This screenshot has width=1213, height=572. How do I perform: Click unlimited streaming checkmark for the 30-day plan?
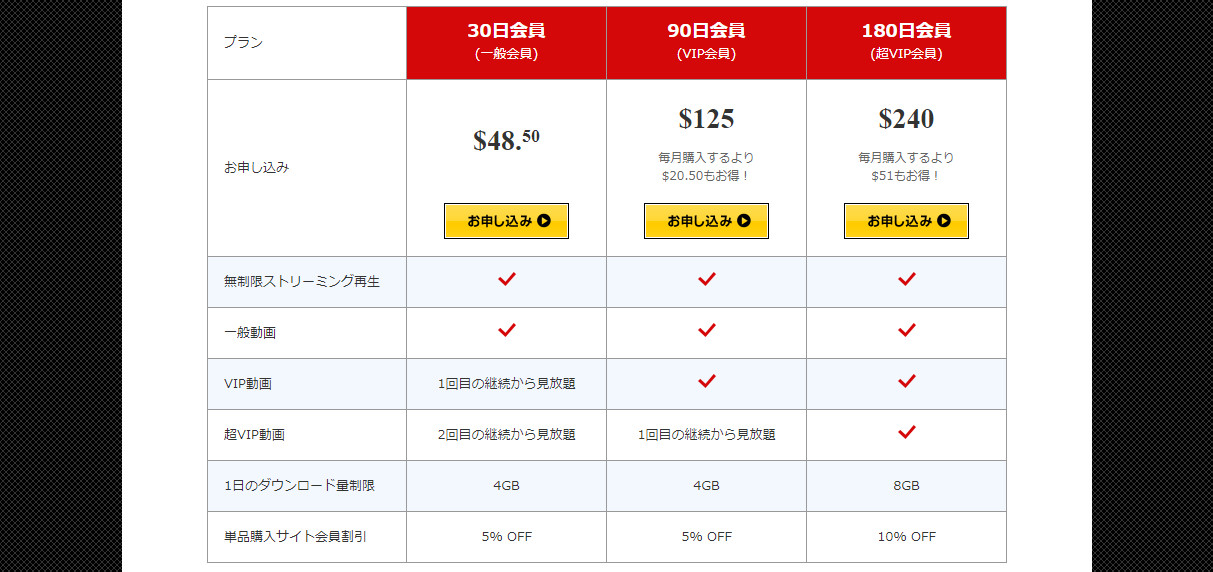pyautogui.click(x=507, y=280)
